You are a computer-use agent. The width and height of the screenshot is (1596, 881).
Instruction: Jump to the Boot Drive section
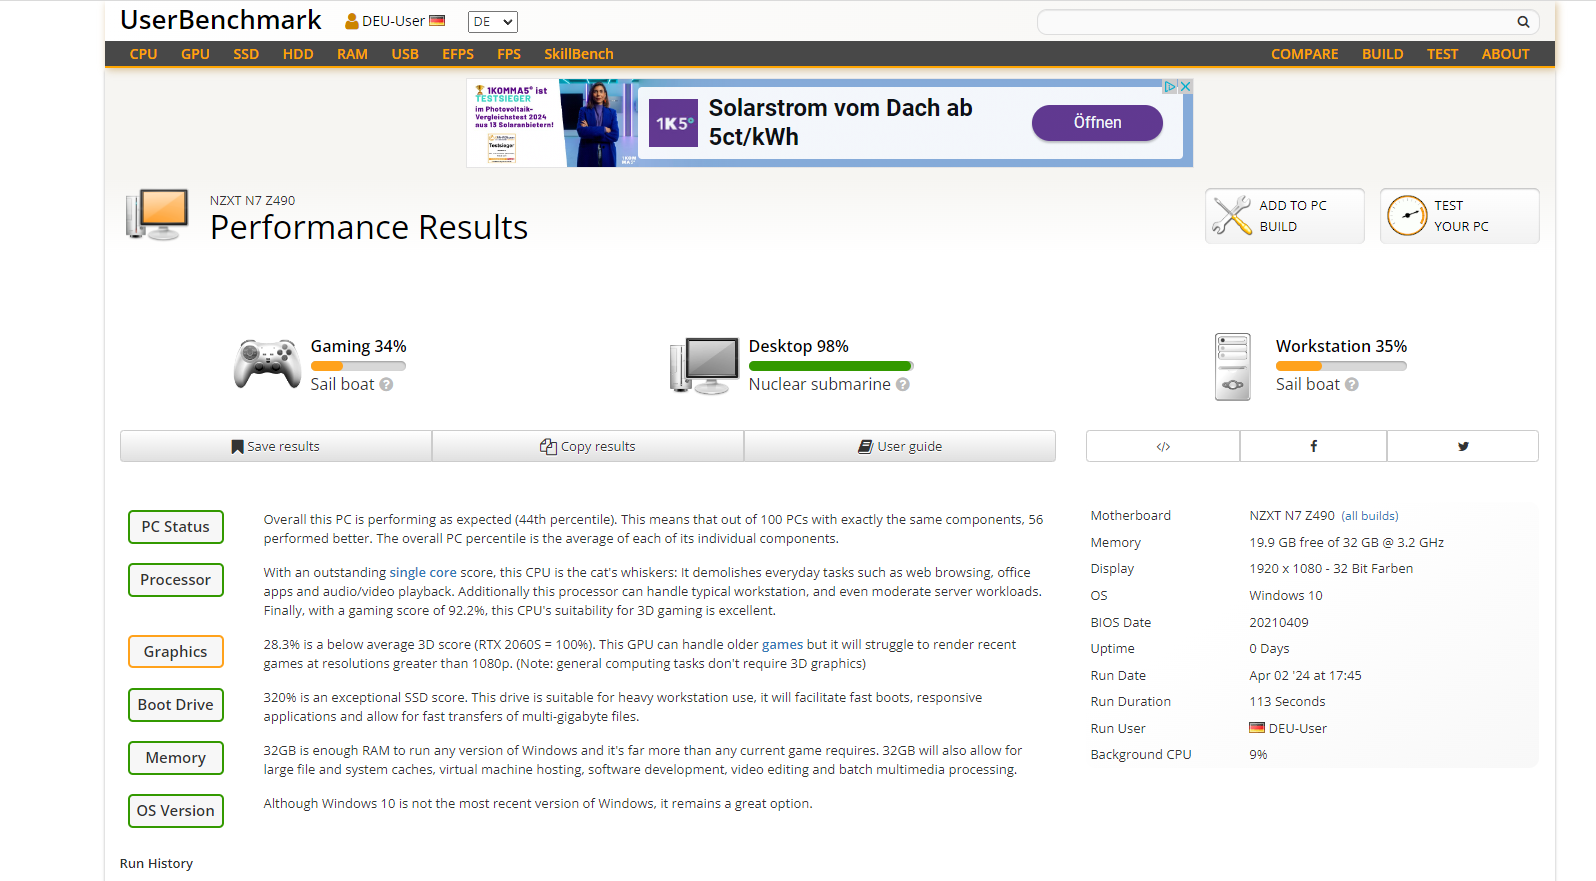[176, 705]
